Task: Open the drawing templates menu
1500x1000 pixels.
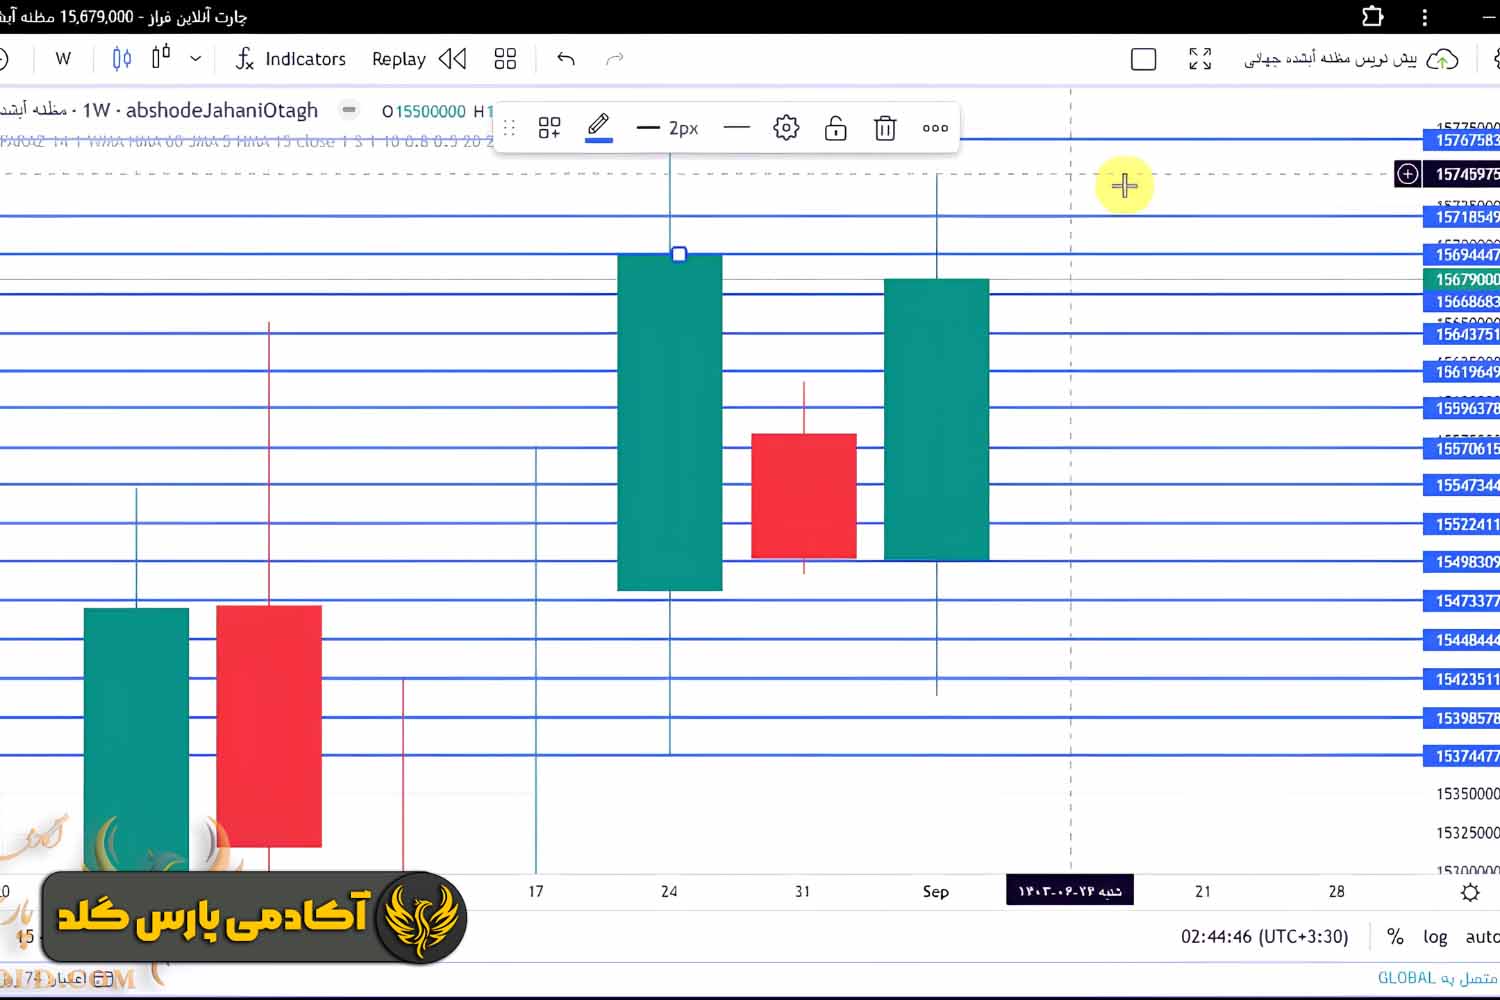Action: pos(549,128)
